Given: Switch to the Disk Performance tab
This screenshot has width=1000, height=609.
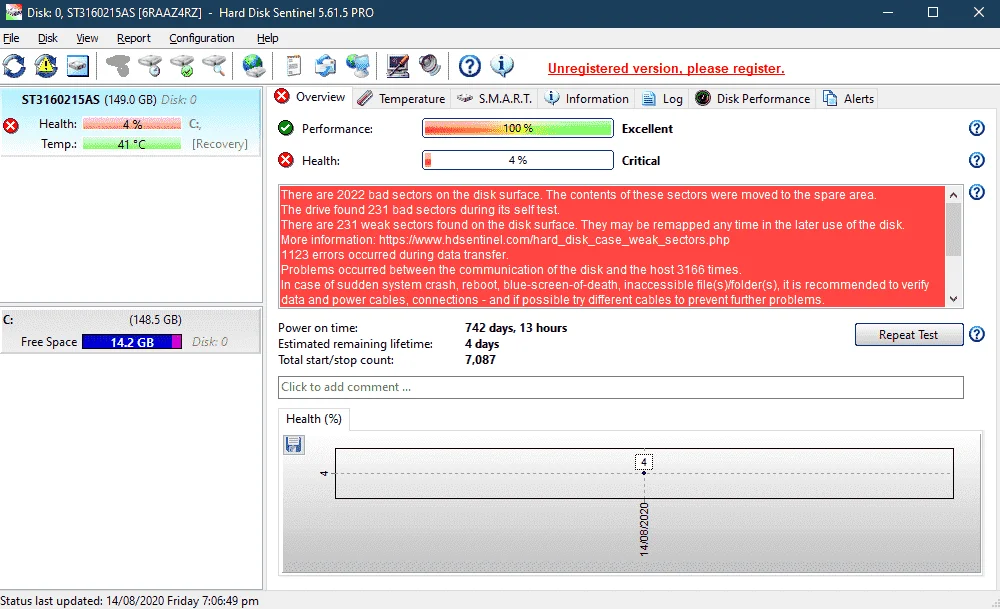Looking at the screenshot, I should (x=753, y=99).
